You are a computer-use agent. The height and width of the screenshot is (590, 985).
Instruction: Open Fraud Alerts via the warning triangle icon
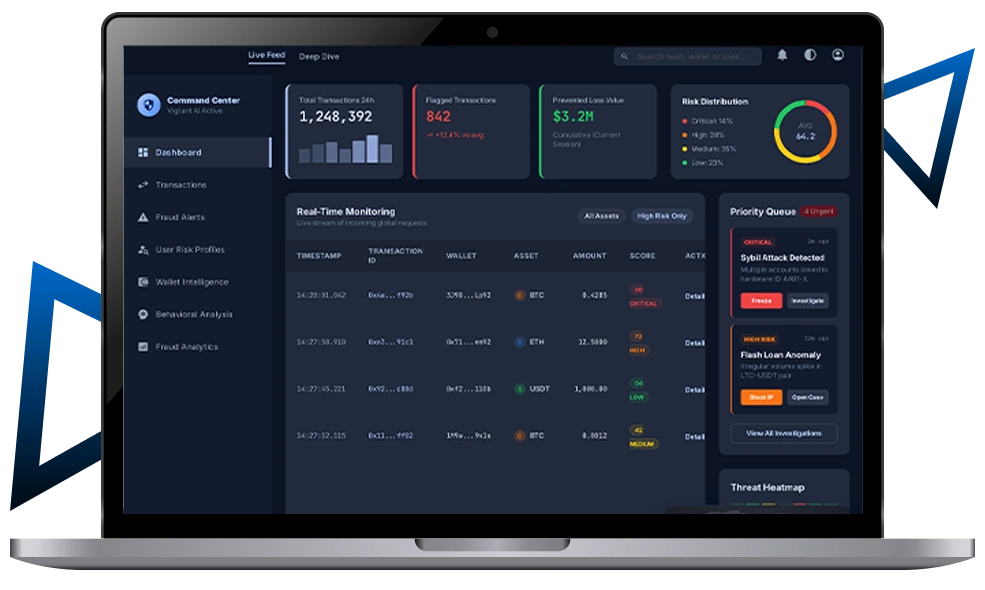coord(143,217)
